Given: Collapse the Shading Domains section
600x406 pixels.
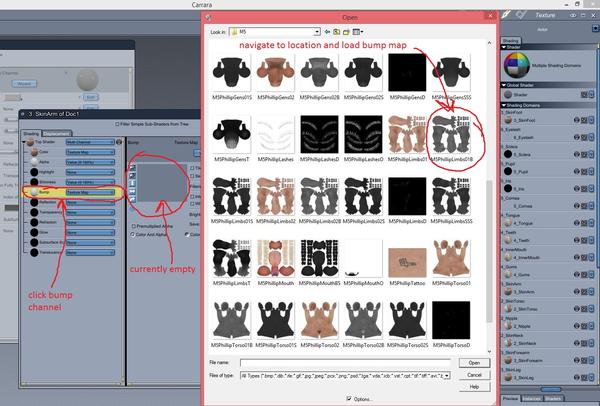Looking at the screenshot, I should coord(504,105).
